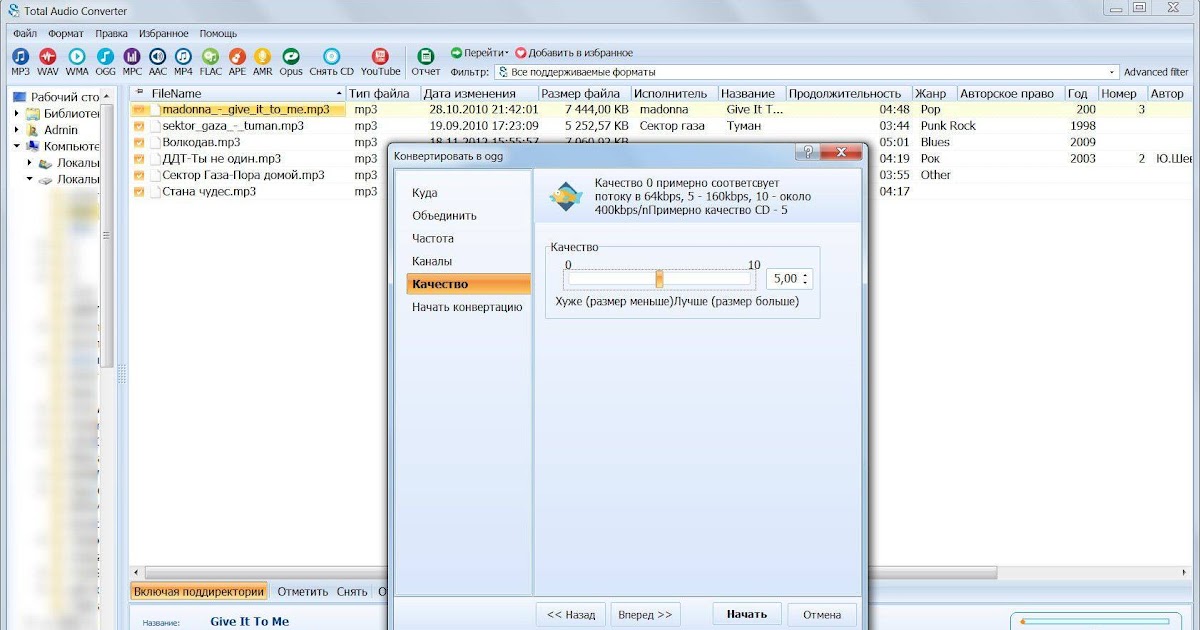The height and width of the screenshot is (630, 1200).
Task: Open the Формат menu
Action: 66,33
